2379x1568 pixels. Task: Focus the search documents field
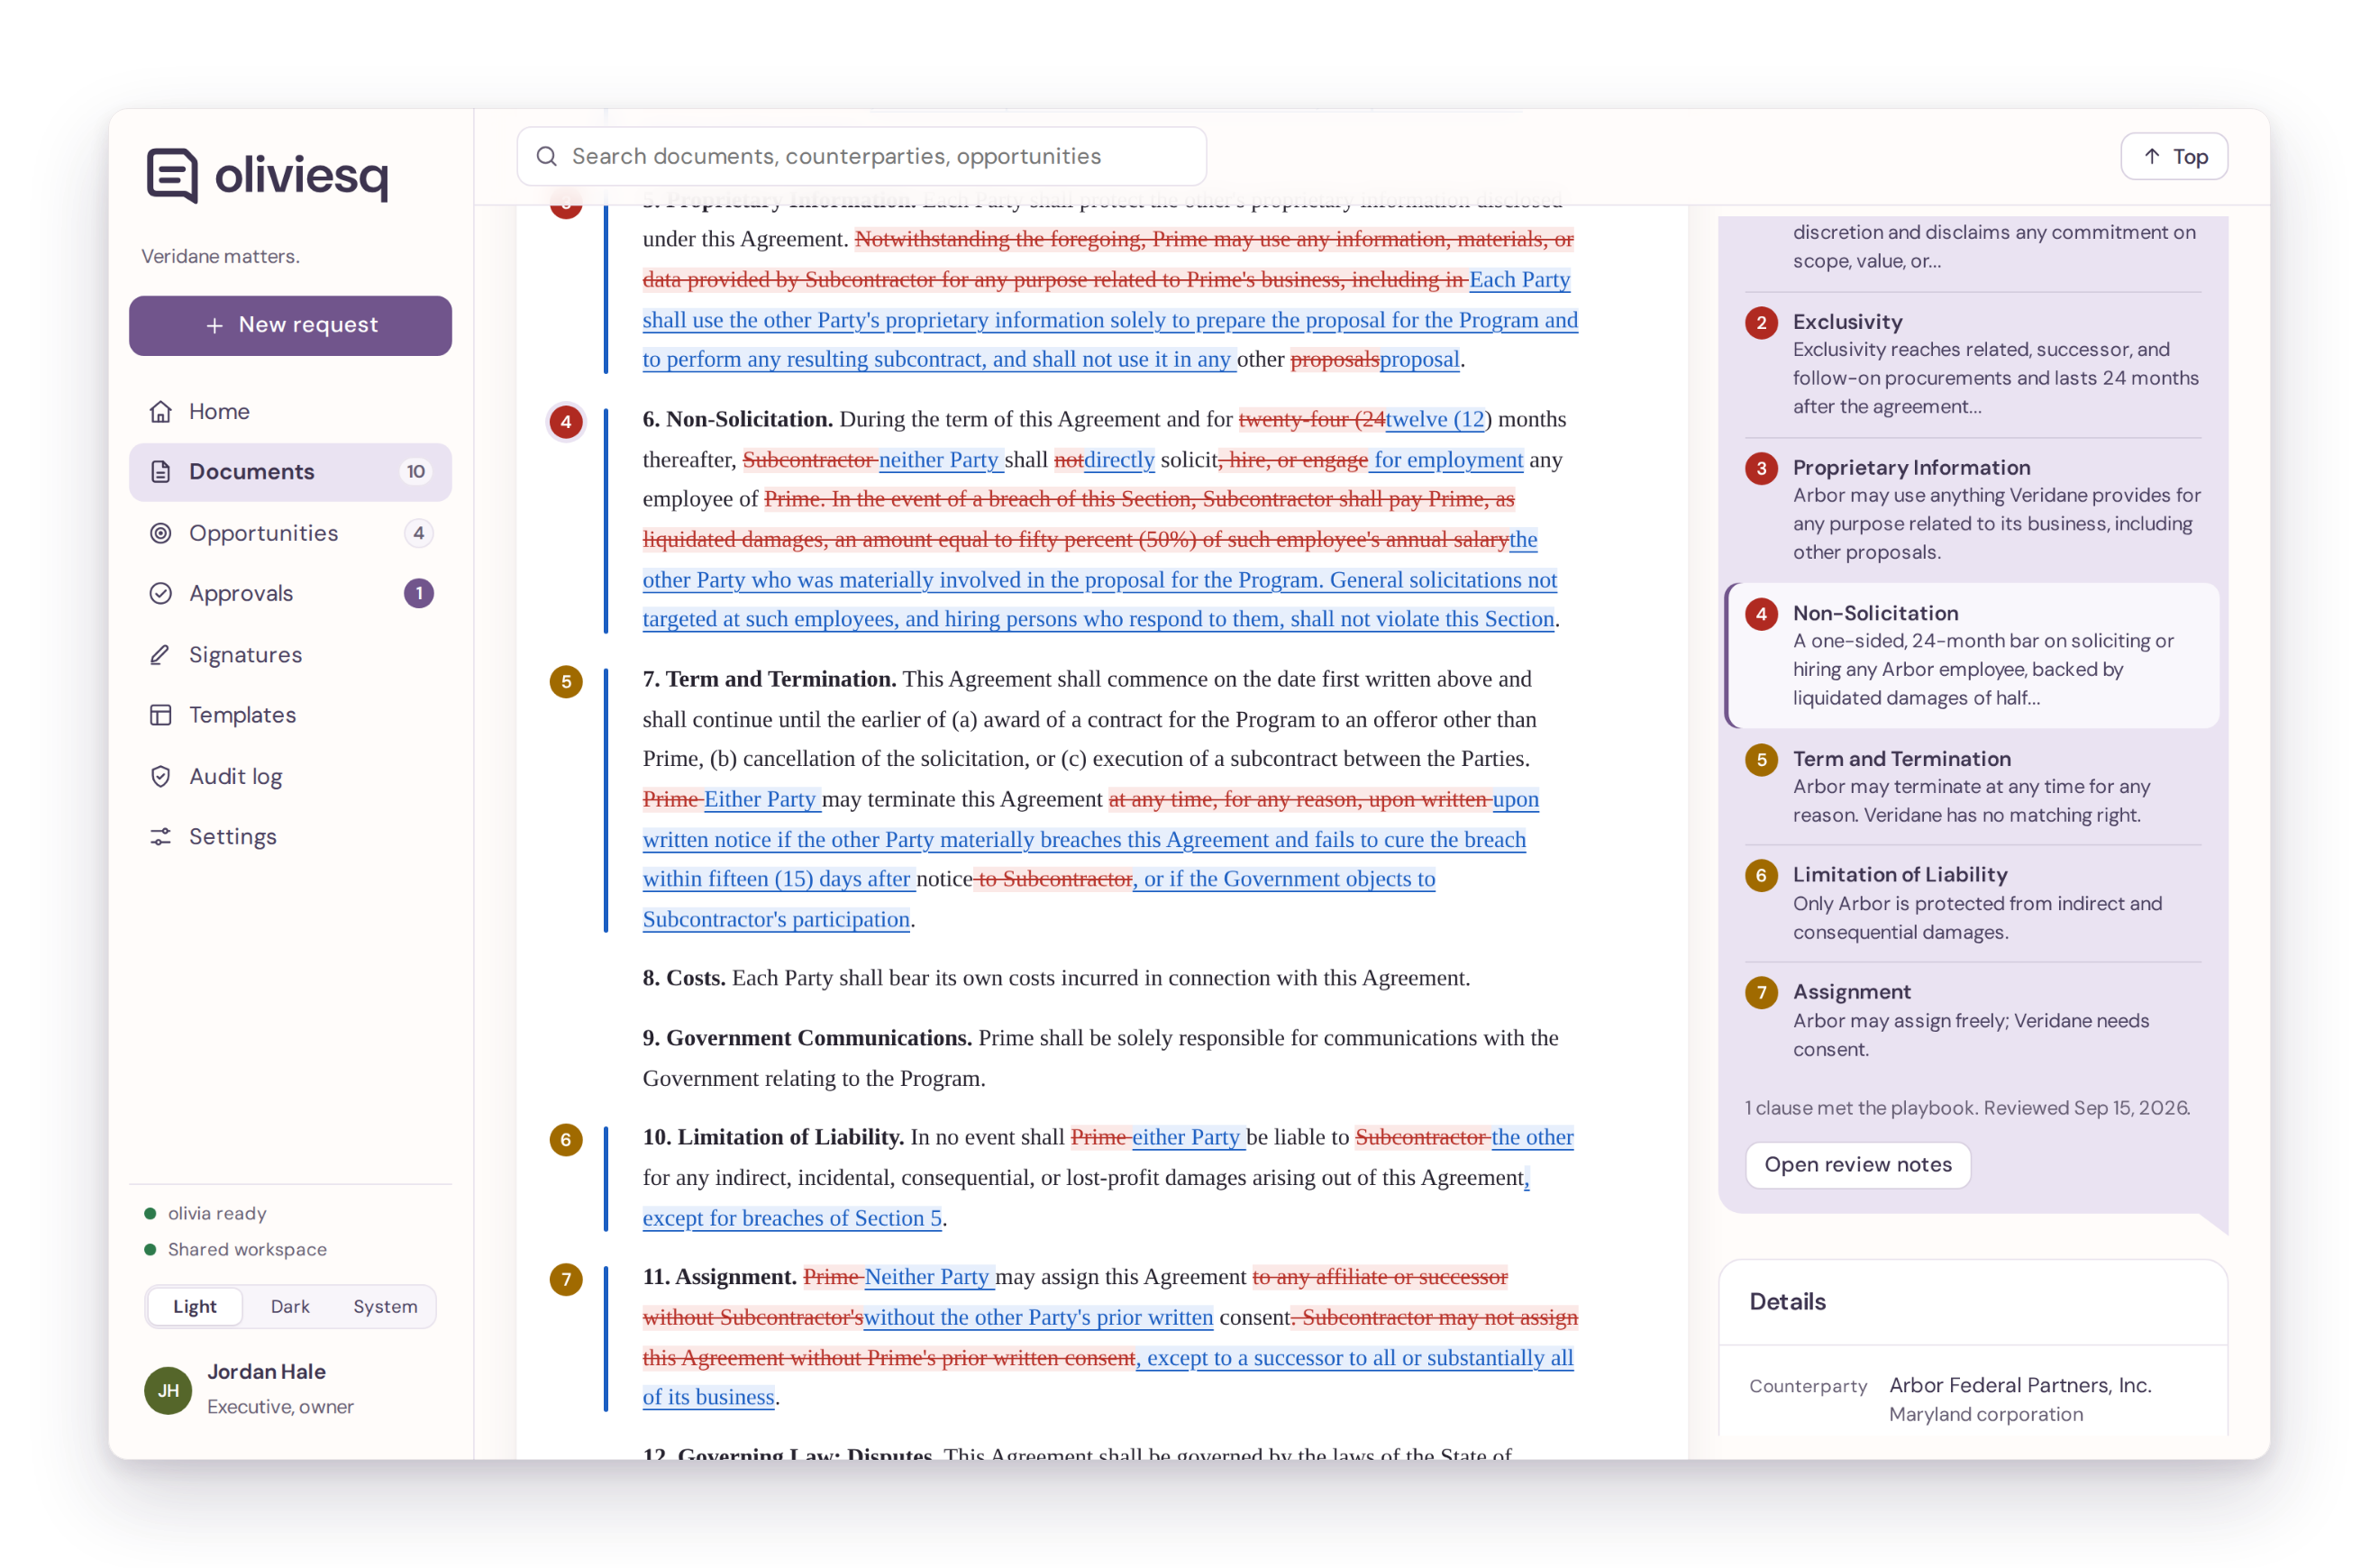[x=861, y=156]
